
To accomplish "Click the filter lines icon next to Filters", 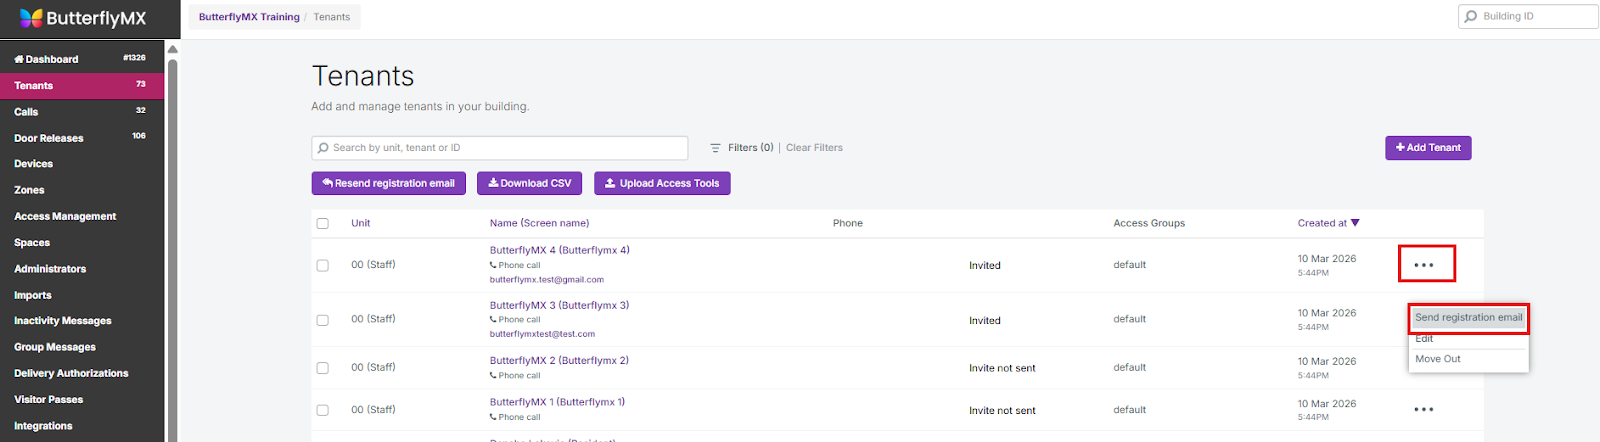I will (x=715, y=148).
